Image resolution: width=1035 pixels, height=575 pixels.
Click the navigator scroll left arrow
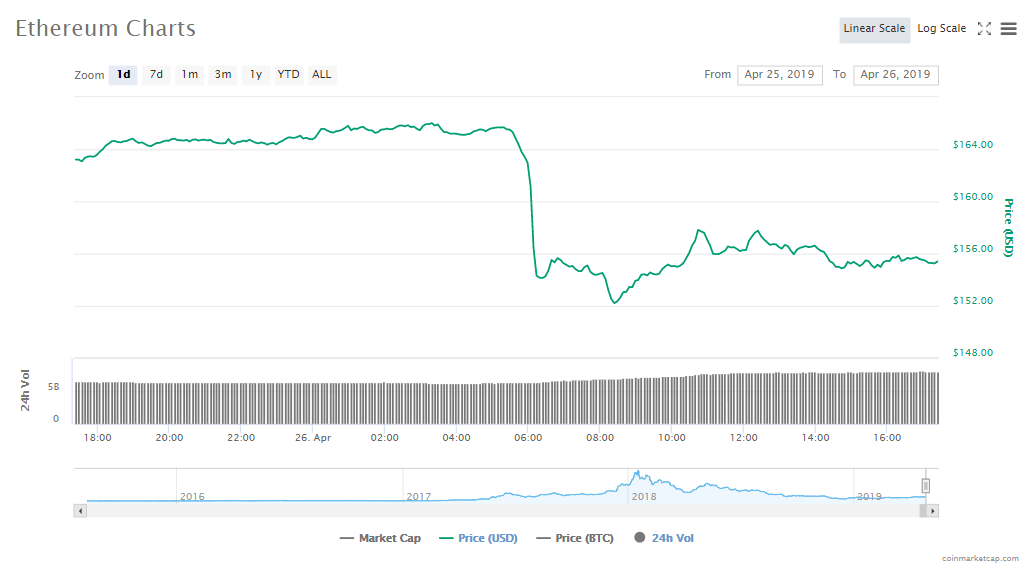point(81,511)
